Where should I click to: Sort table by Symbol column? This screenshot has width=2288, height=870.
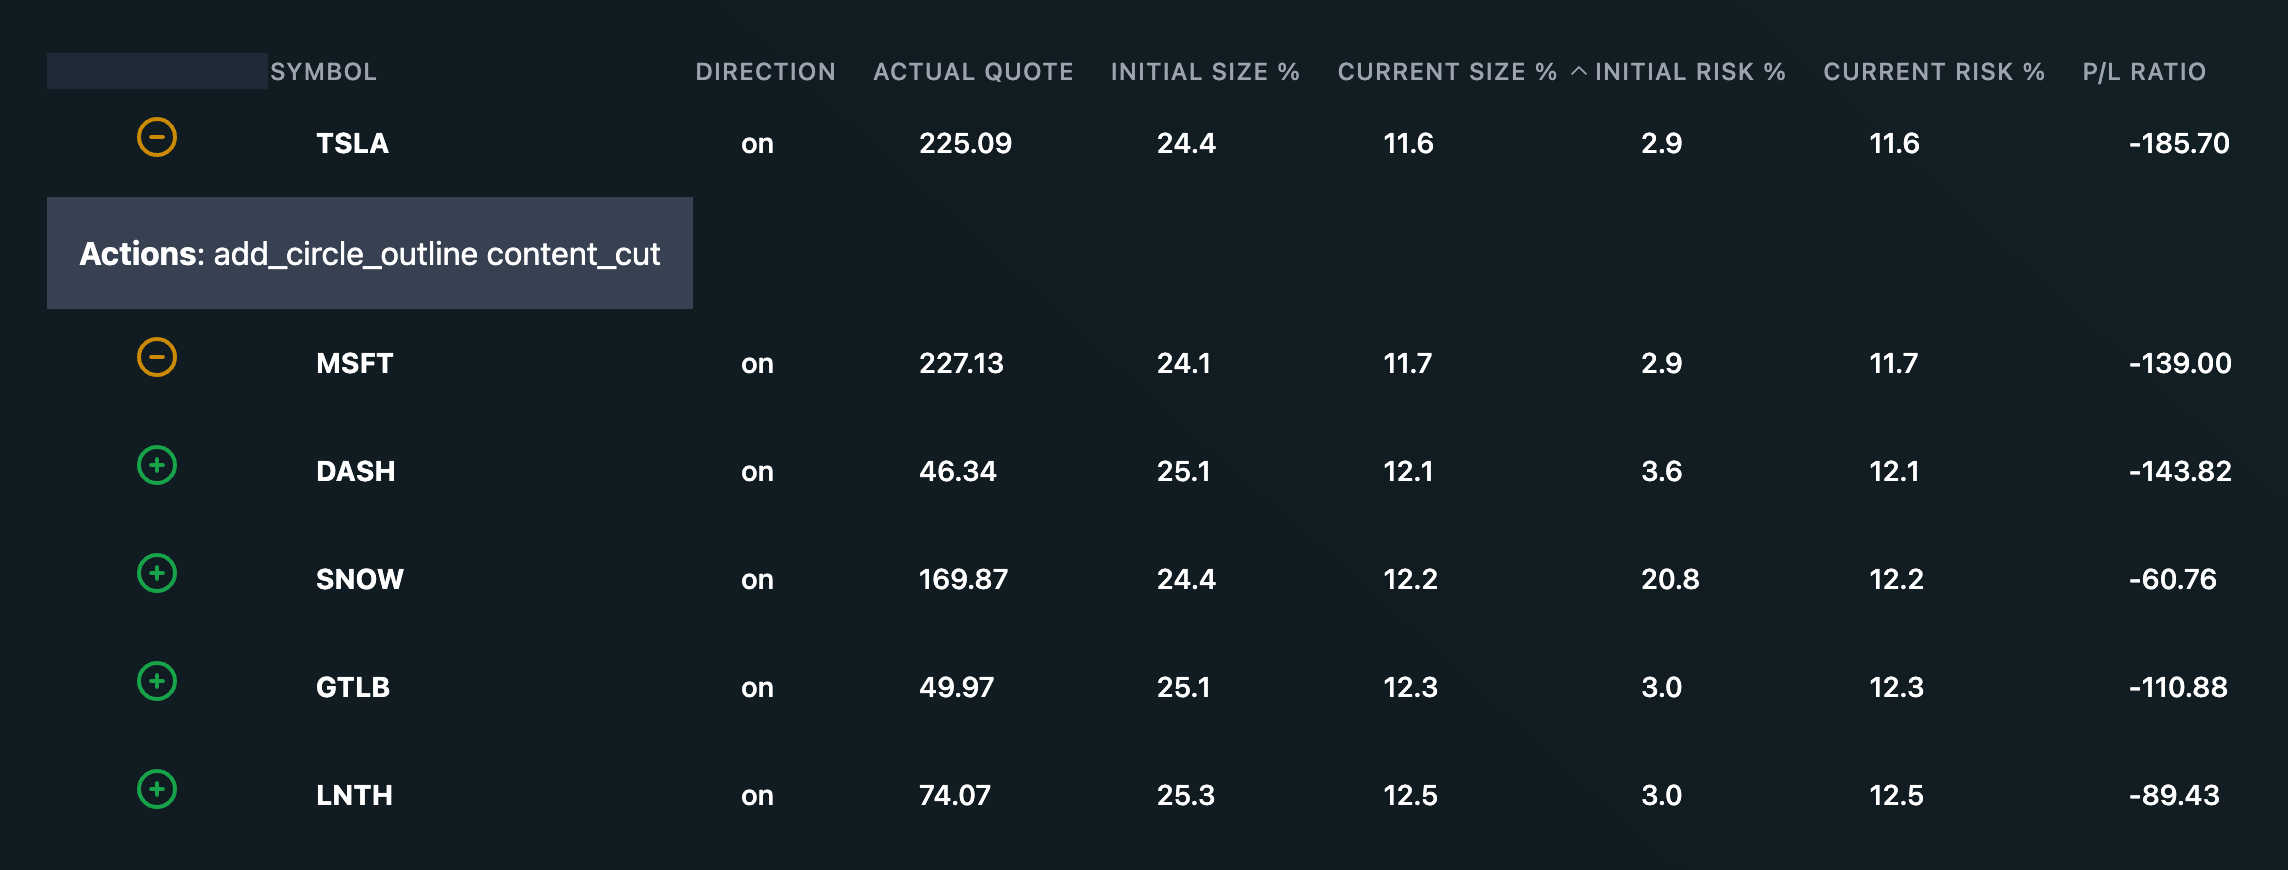[x=323, y=72]
